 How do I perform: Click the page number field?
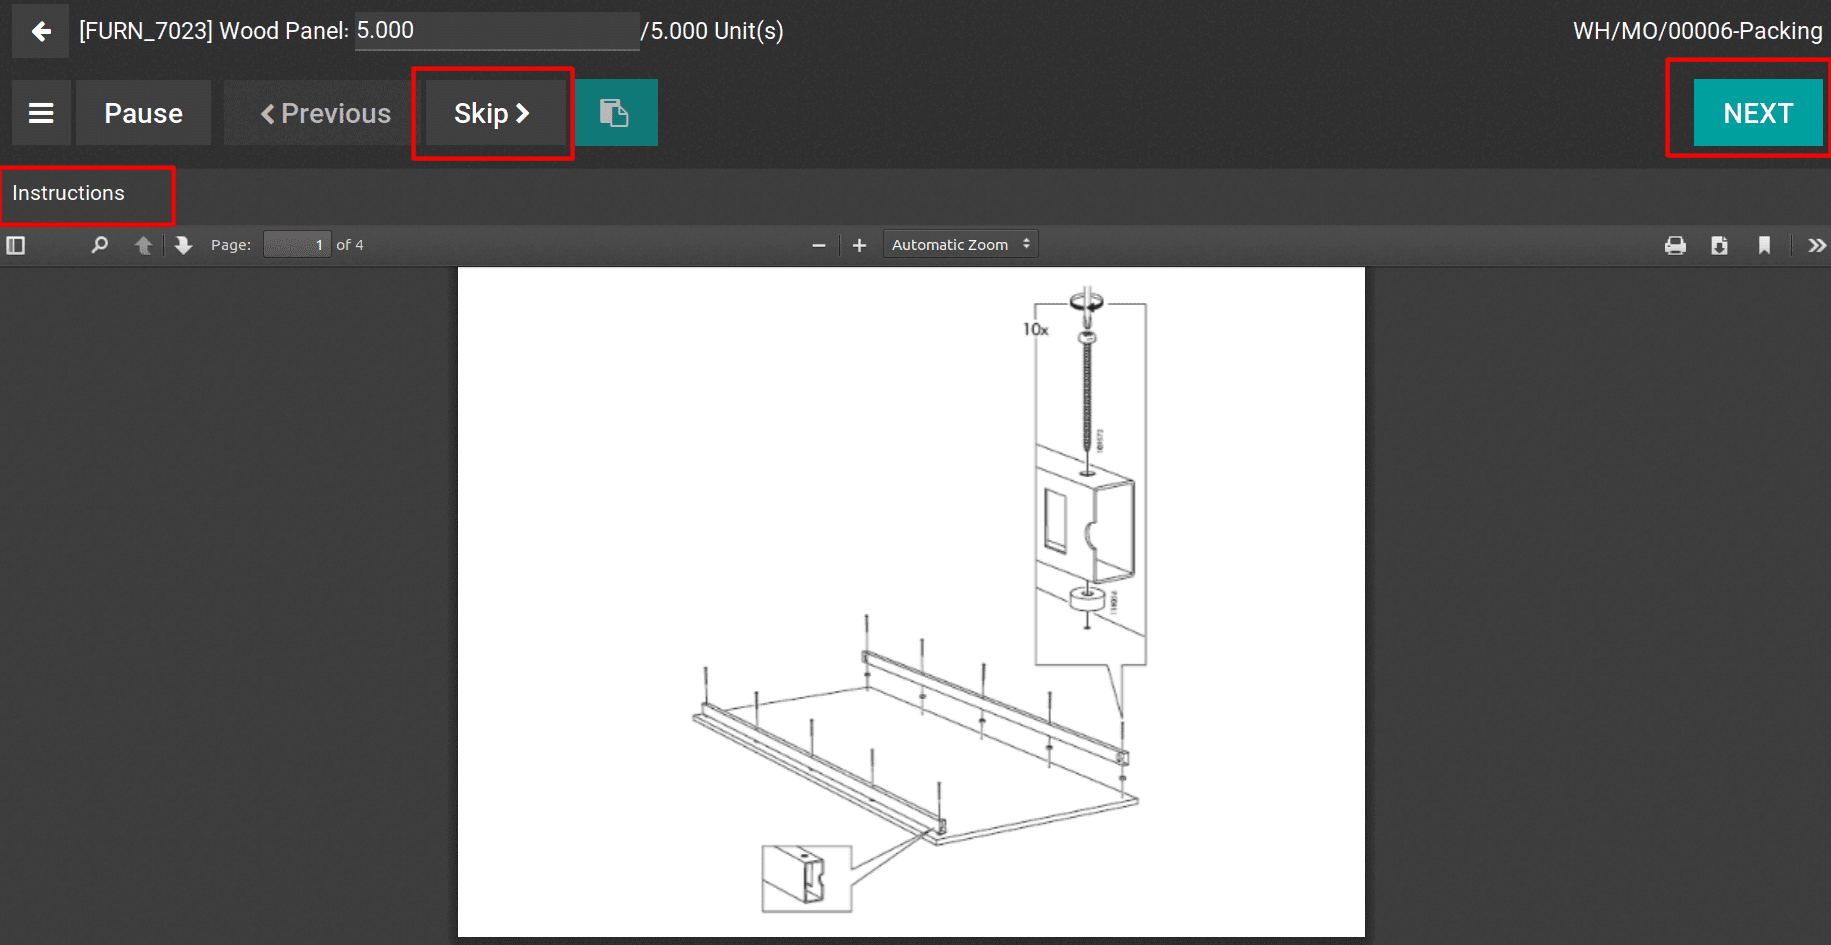297,245
